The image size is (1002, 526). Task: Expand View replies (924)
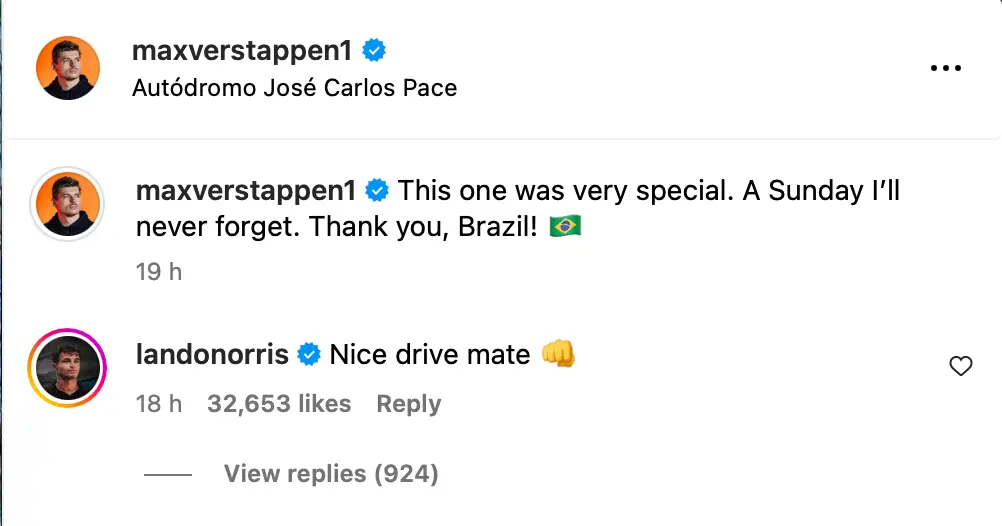tap(331, 473)
